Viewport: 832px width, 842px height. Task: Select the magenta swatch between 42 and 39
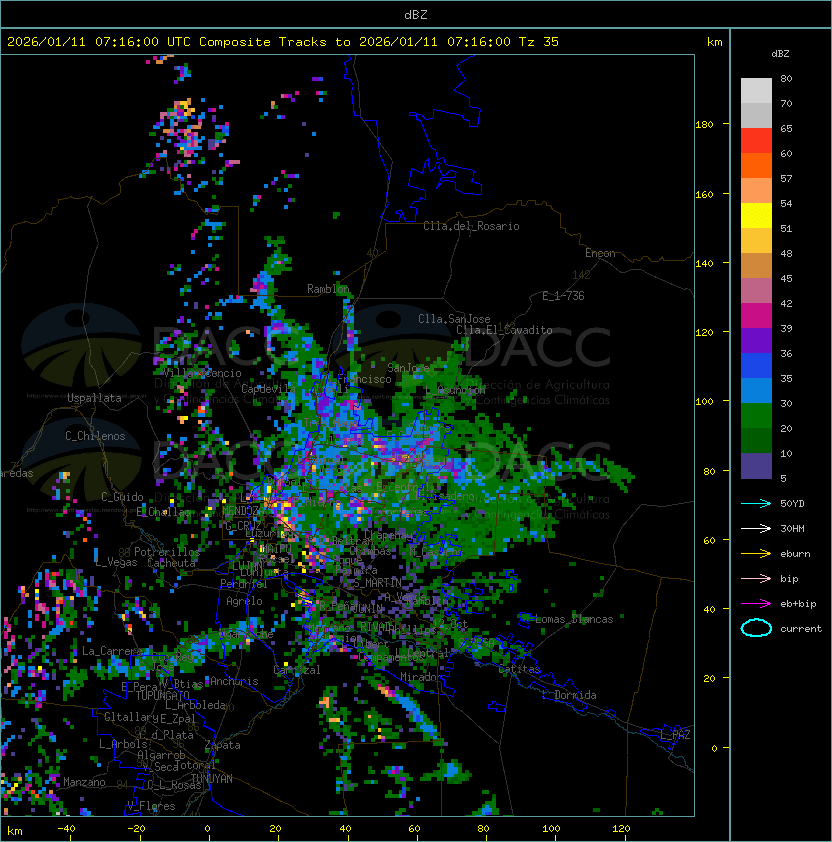pyautogui.click(x=756, y=316)
